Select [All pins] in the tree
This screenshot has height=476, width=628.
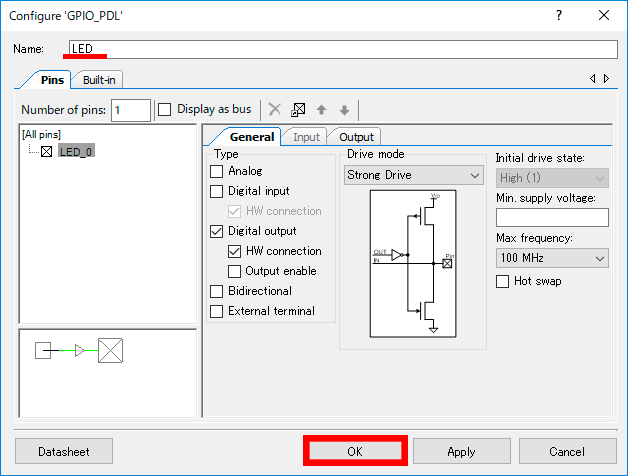(41, 134)
